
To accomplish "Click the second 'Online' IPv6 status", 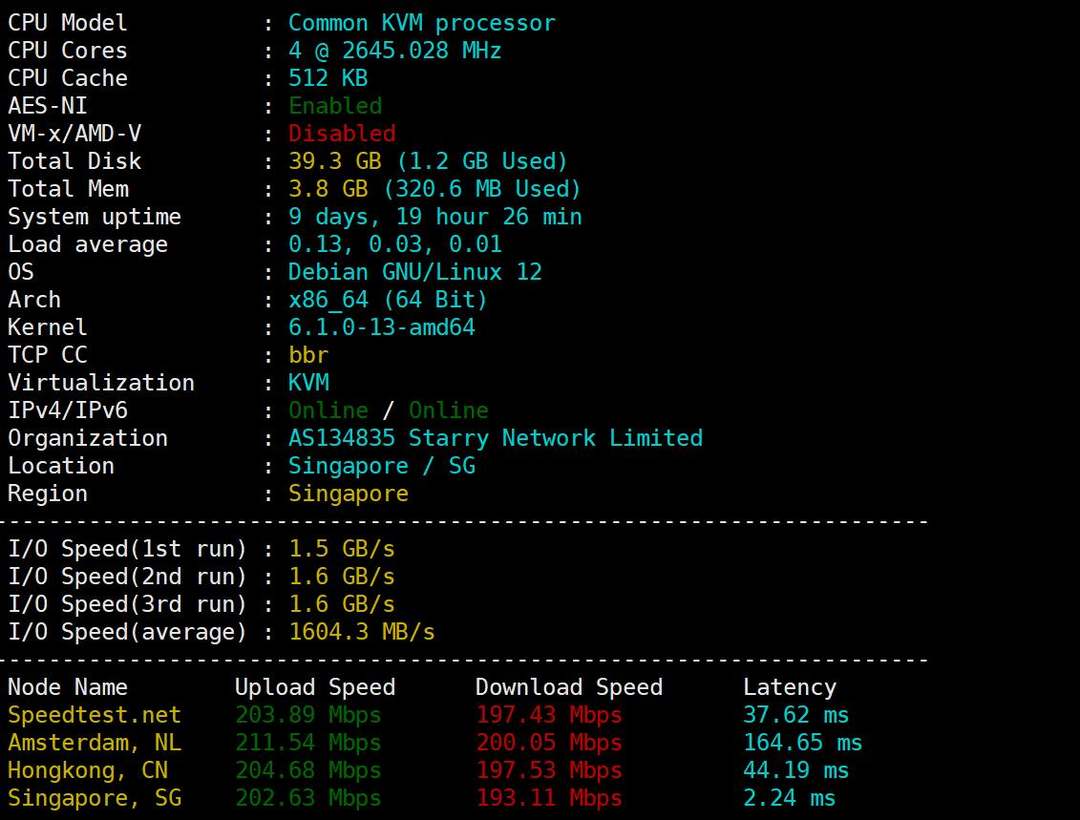I will click(x=448, y=410).
